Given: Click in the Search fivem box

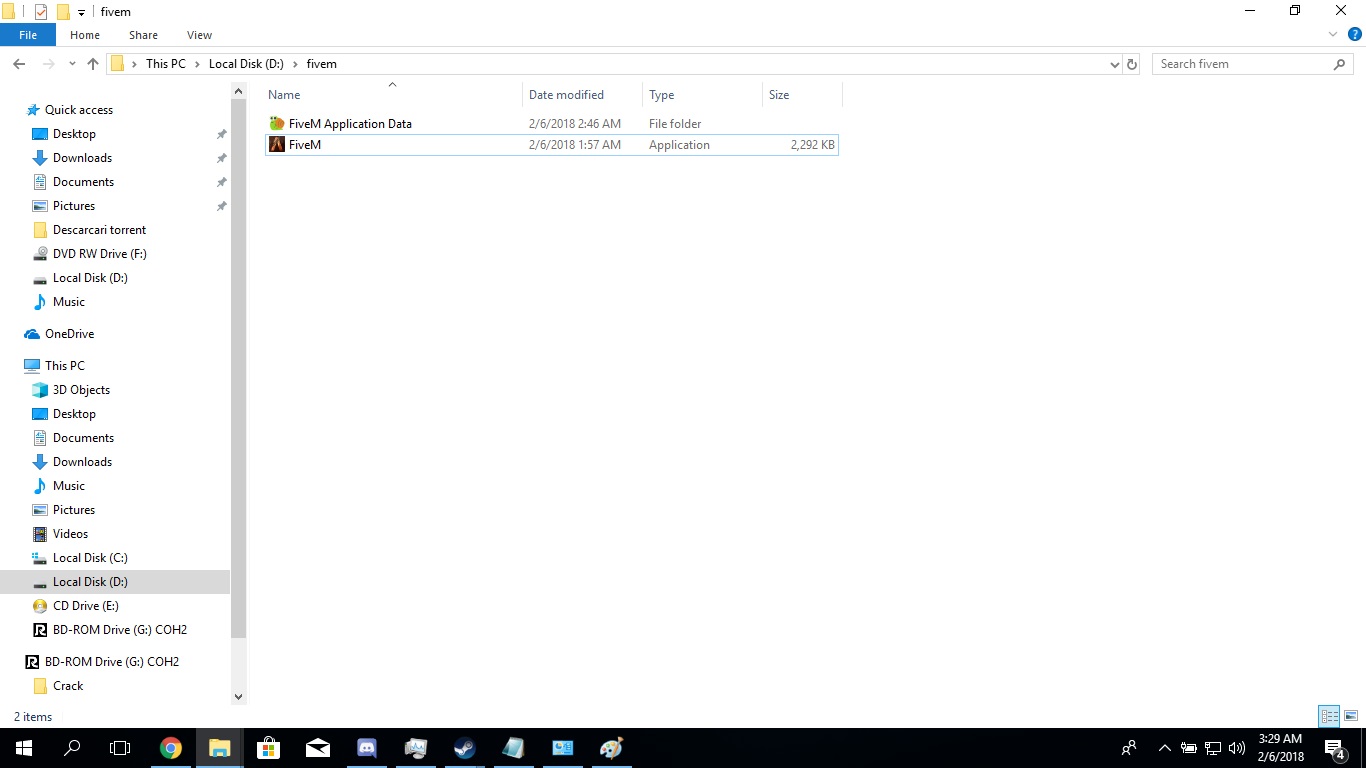Looking at the screenshot, I should click(x=1240, y=64).
